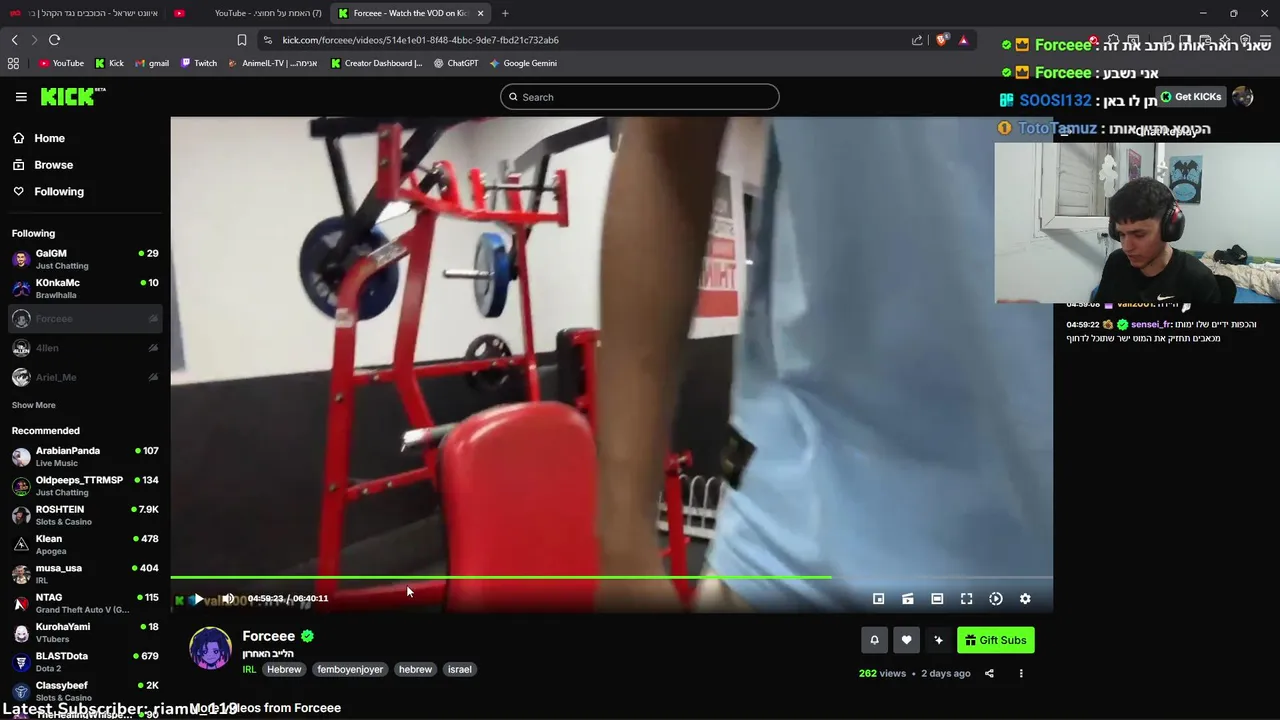1280x720 pixels.
Task: Open GalGM's channel in the Following list
Action: click(x=85, y=259)
